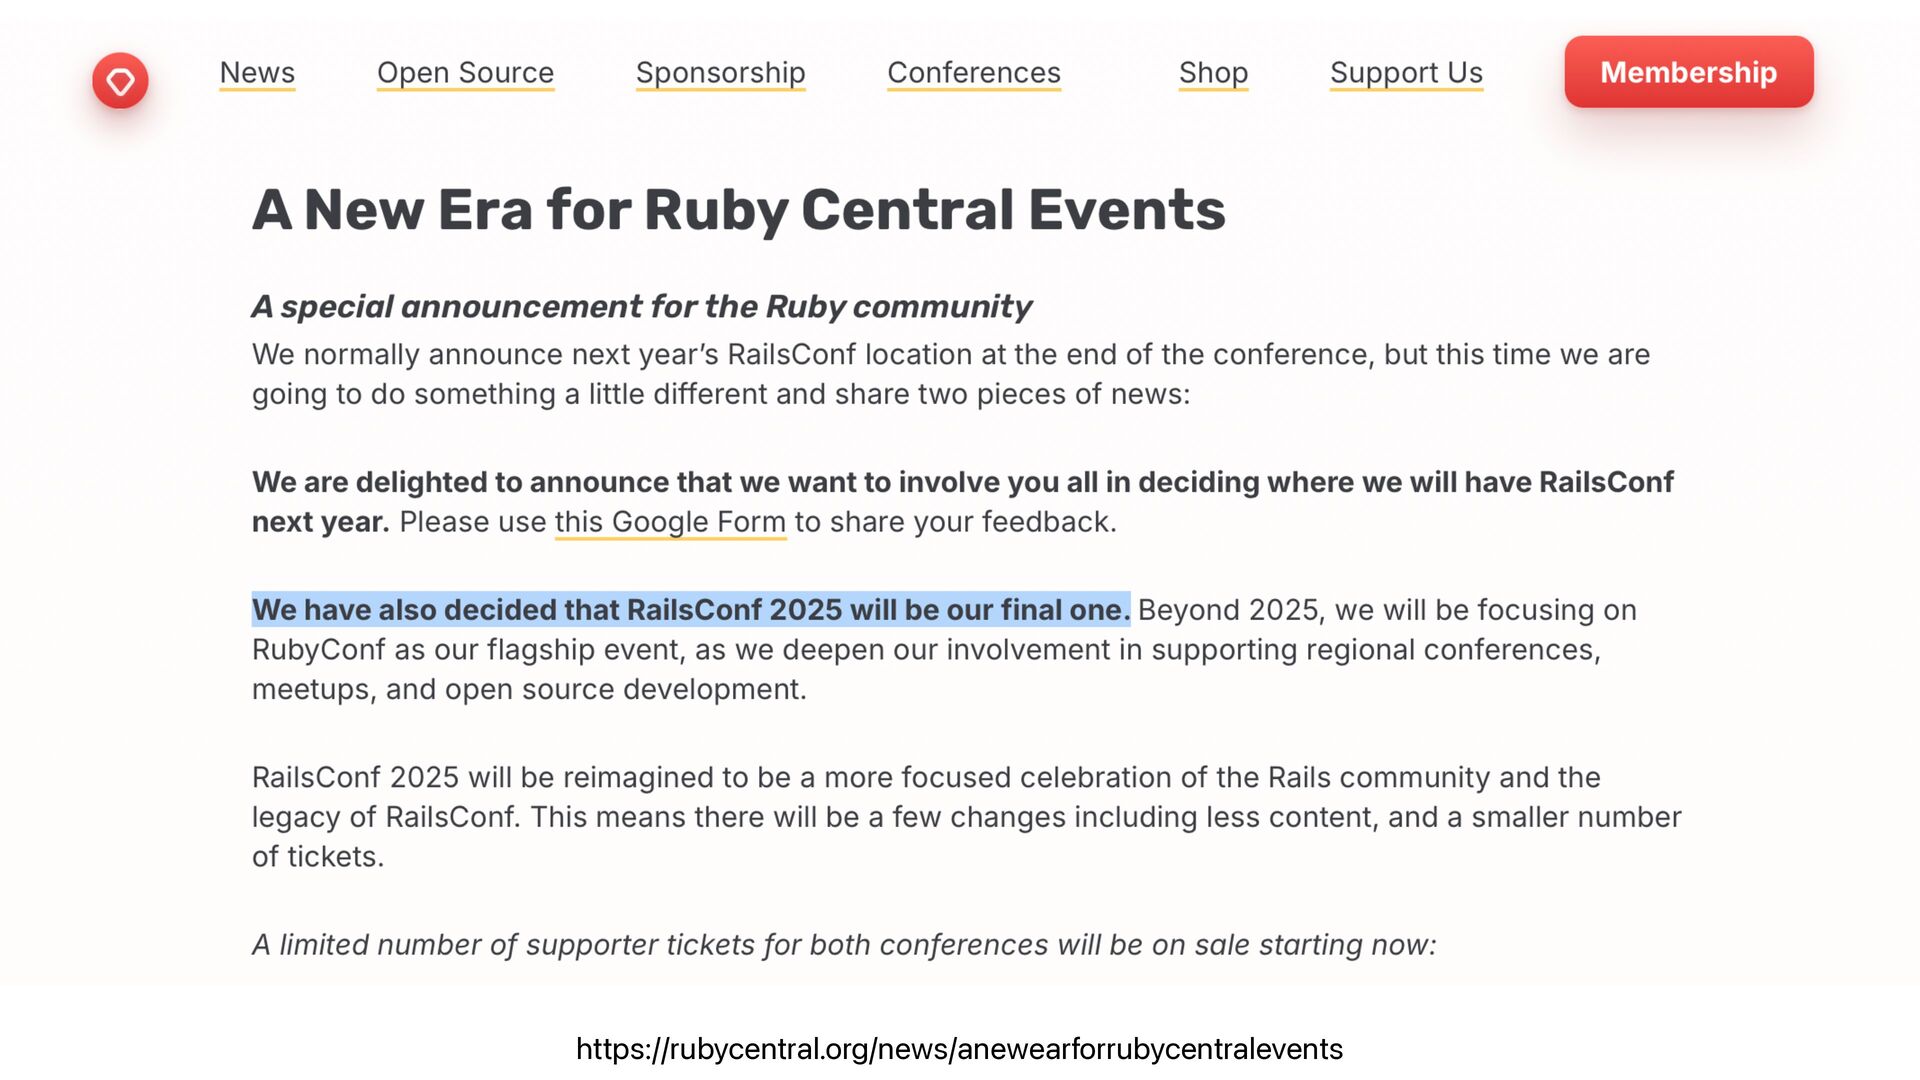The width and height of the screenshot is (1920, 1080).
Task: Open the Sponsorship menu item
Action: point(720,73)
